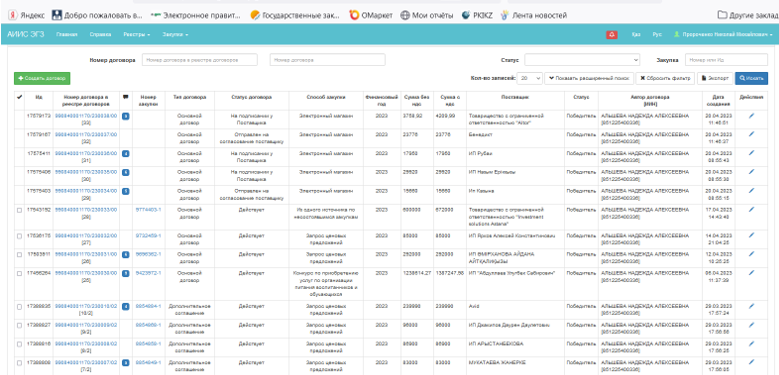Screen dimensions: 779x375
Task: Open comments badge for contract 230030/00
Action: pyautogui.click(x=126, y=274)
